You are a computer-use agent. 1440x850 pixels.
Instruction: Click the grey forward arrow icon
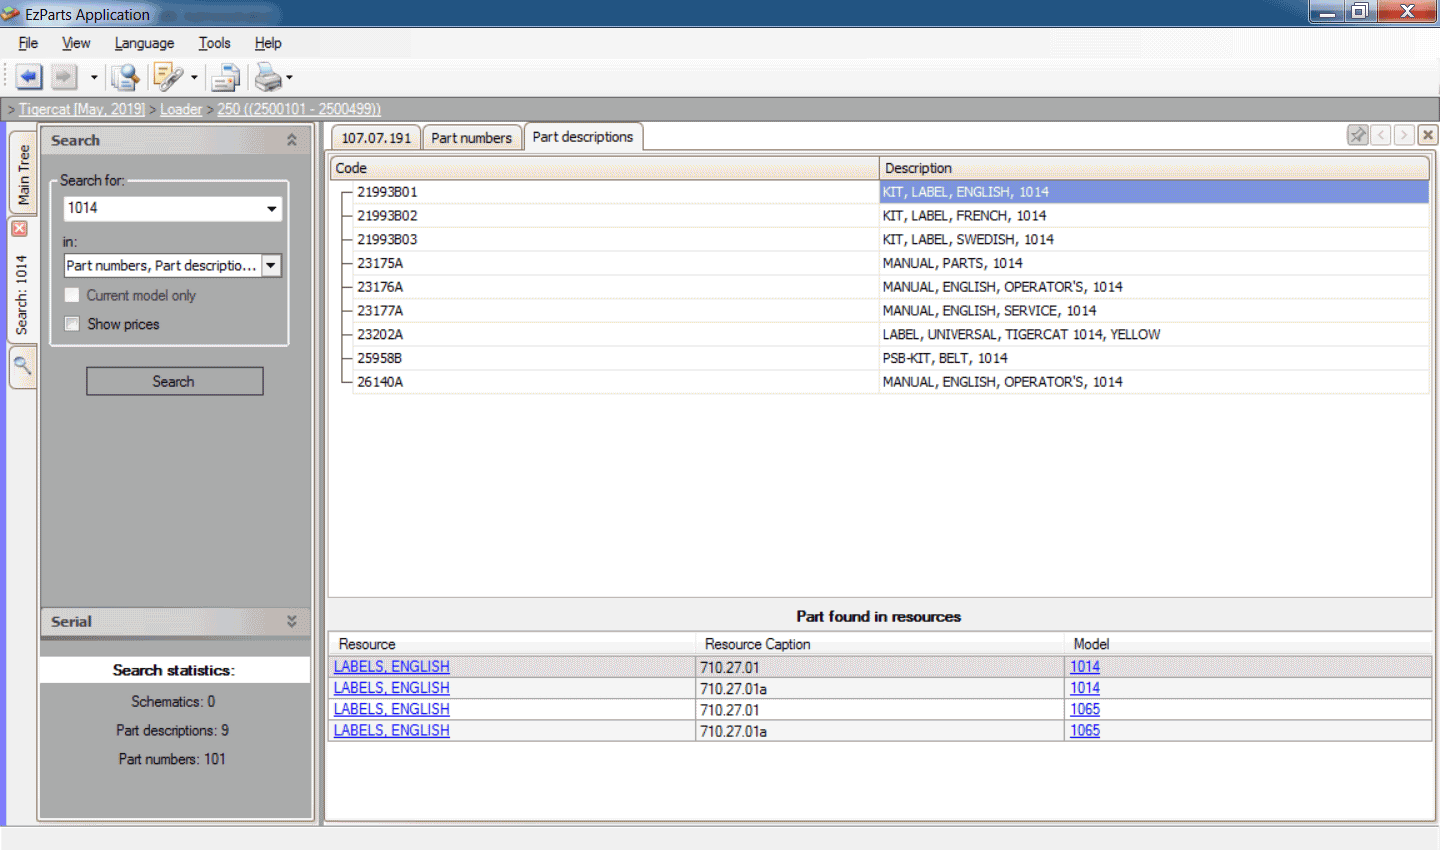coord(64,77)
